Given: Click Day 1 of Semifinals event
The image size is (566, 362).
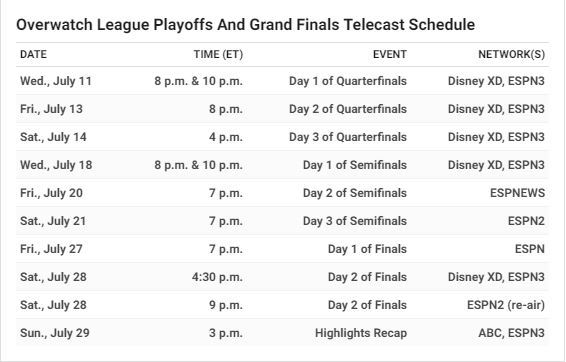Looking at the screenshot, I should click(355, 165).
